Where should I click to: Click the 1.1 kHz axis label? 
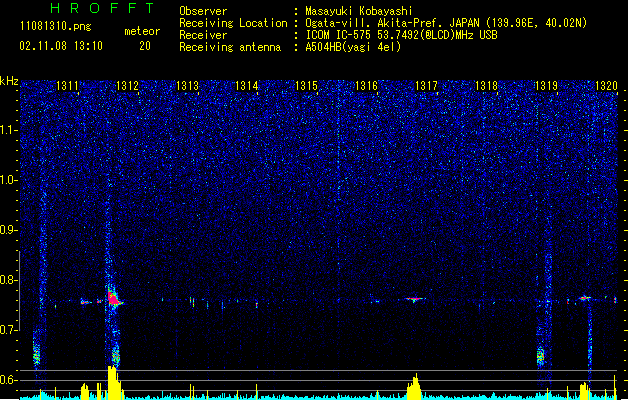[8, 130]
